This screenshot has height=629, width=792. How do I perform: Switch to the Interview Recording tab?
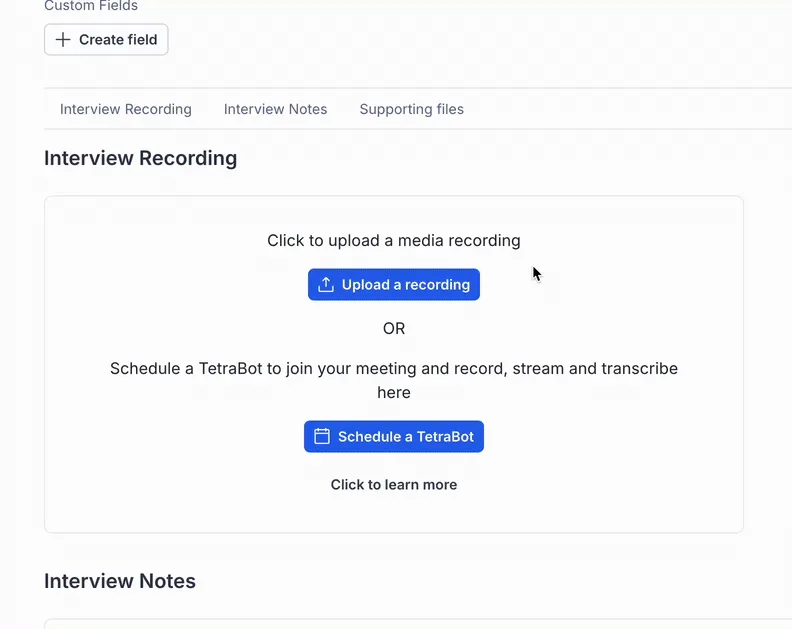point(126,109)
